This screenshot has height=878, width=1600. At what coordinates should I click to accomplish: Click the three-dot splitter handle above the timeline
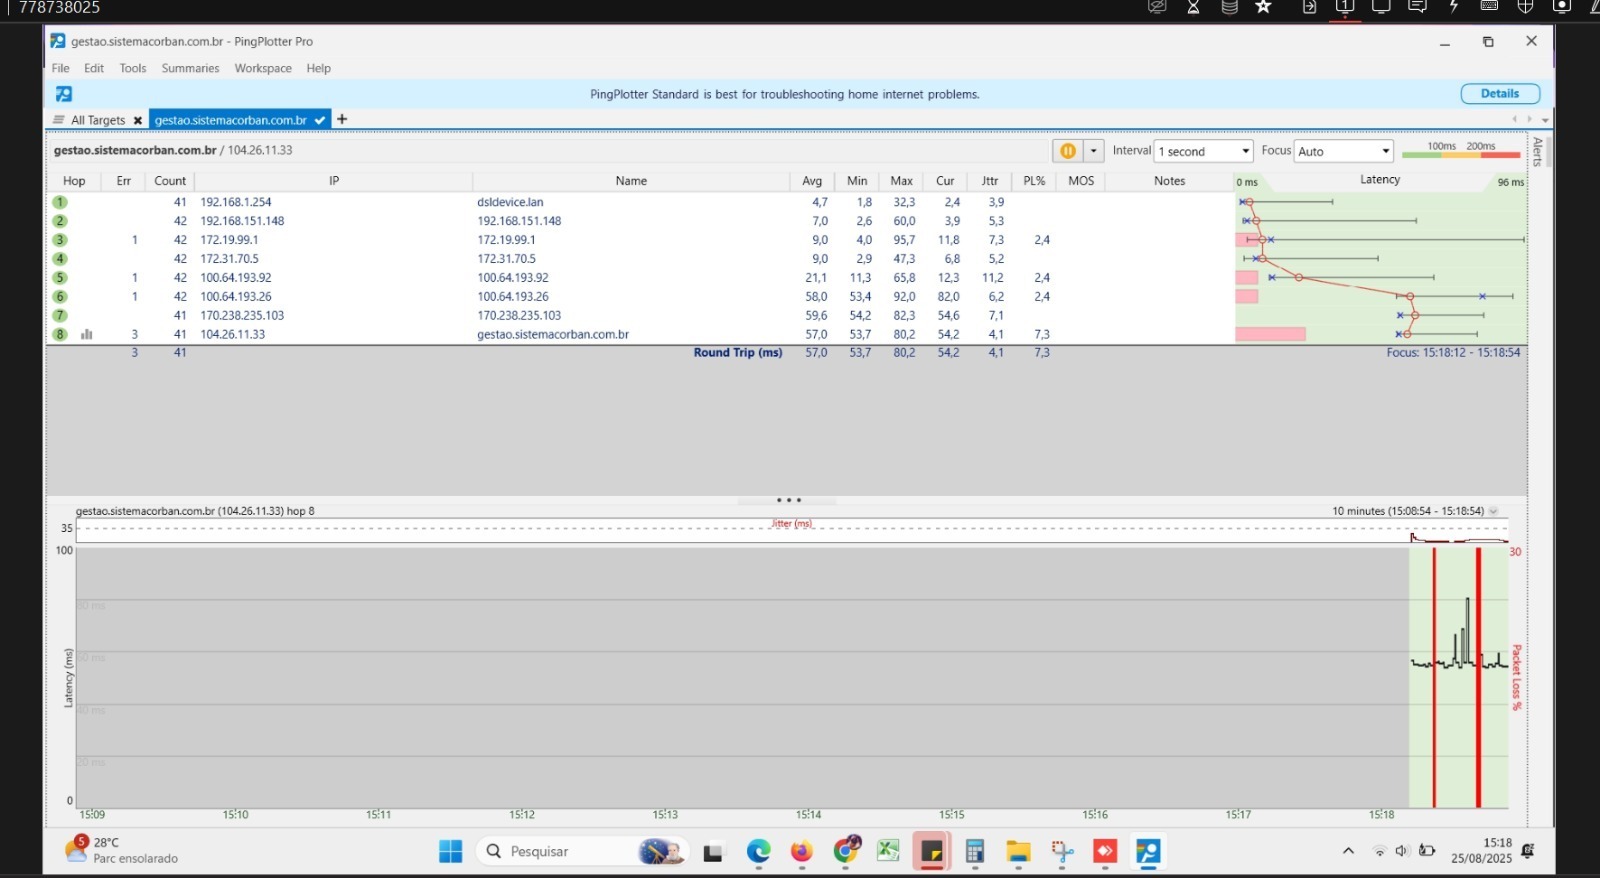coord(788,500)
